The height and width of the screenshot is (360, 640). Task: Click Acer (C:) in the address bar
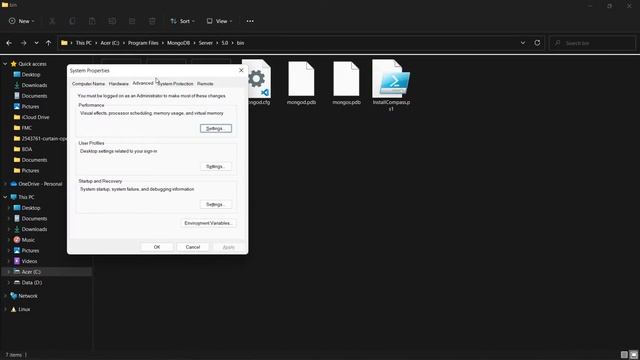pos(110,43)
